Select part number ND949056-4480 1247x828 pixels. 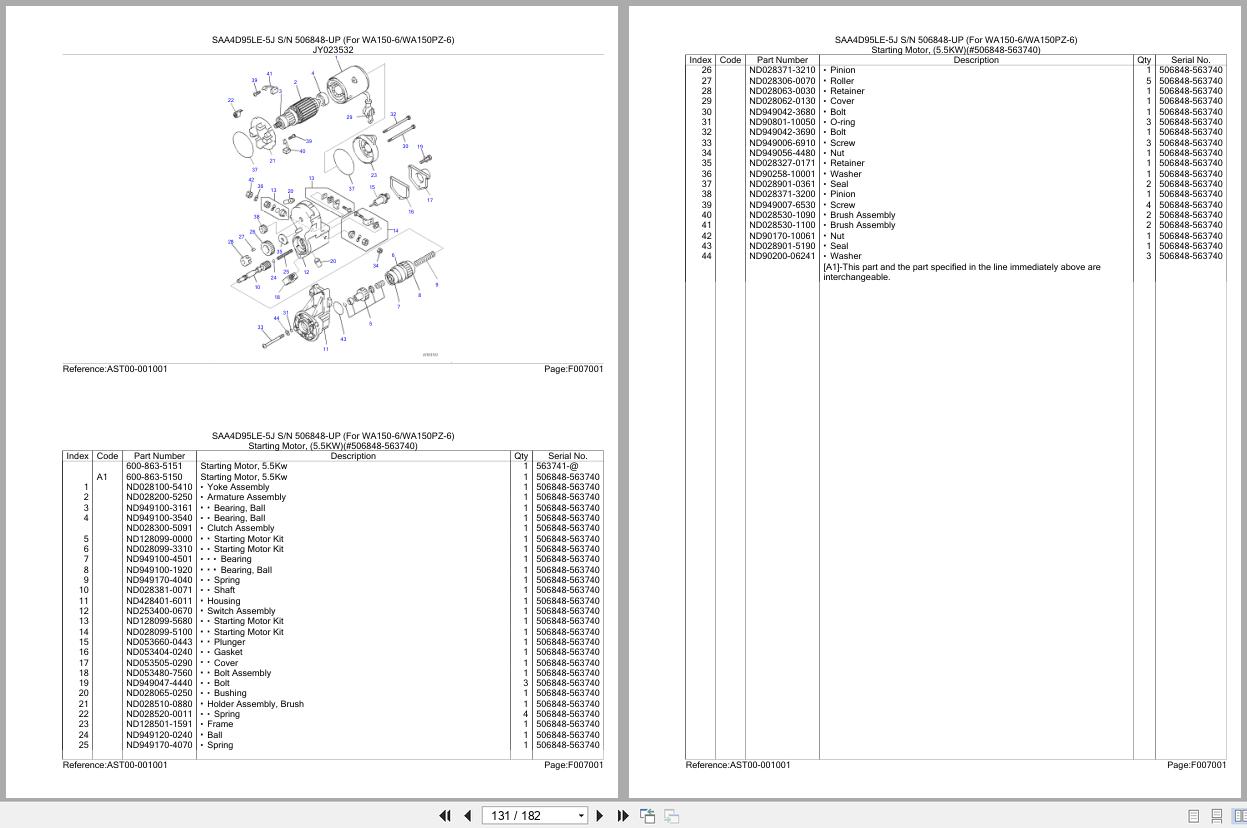click(x=782, y=153)
